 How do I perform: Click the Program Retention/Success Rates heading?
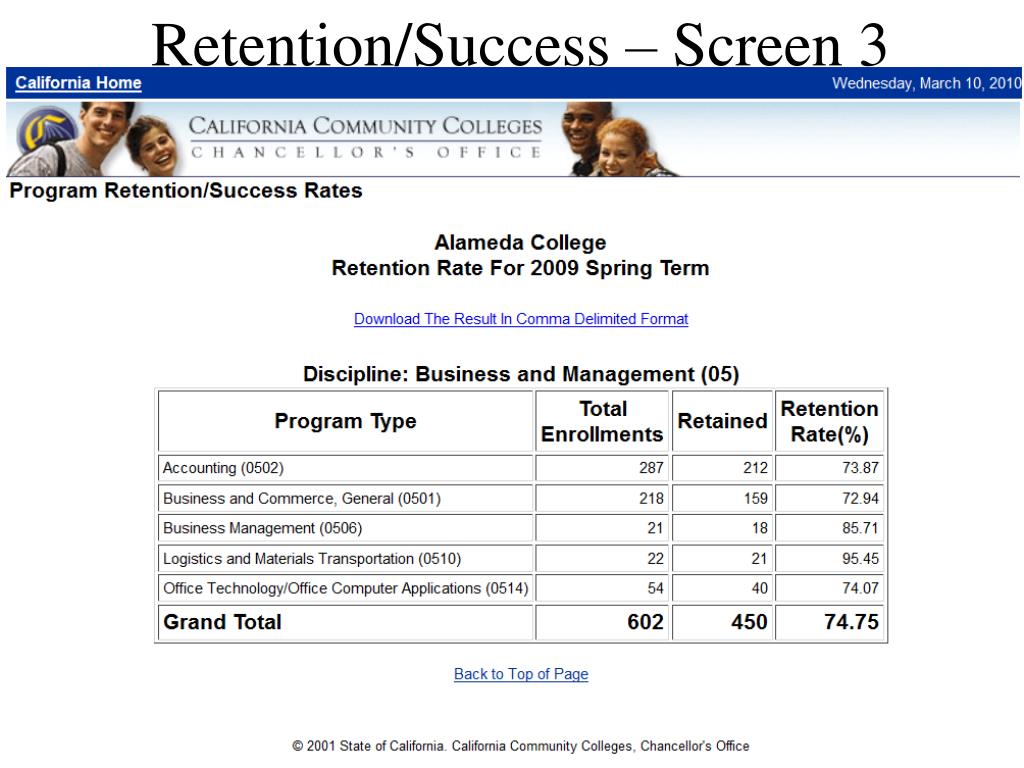[185, 191]
